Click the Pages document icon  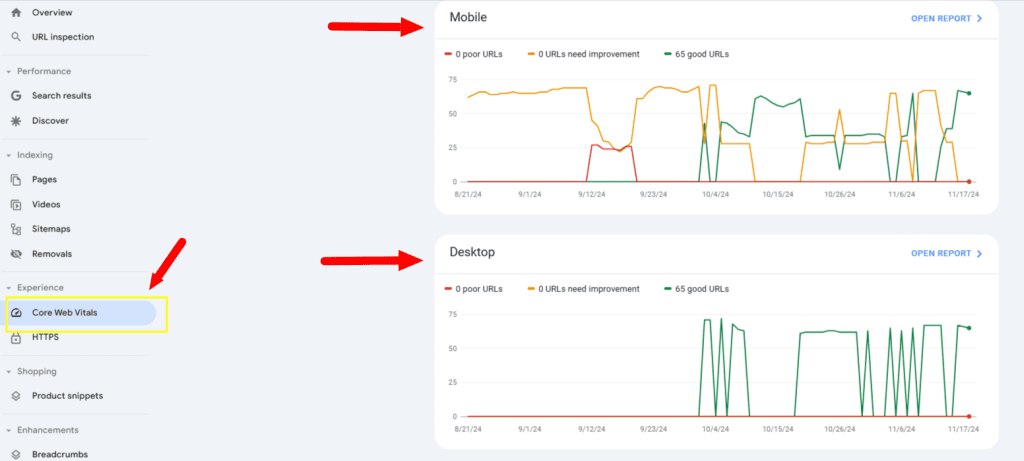(16, 180)
